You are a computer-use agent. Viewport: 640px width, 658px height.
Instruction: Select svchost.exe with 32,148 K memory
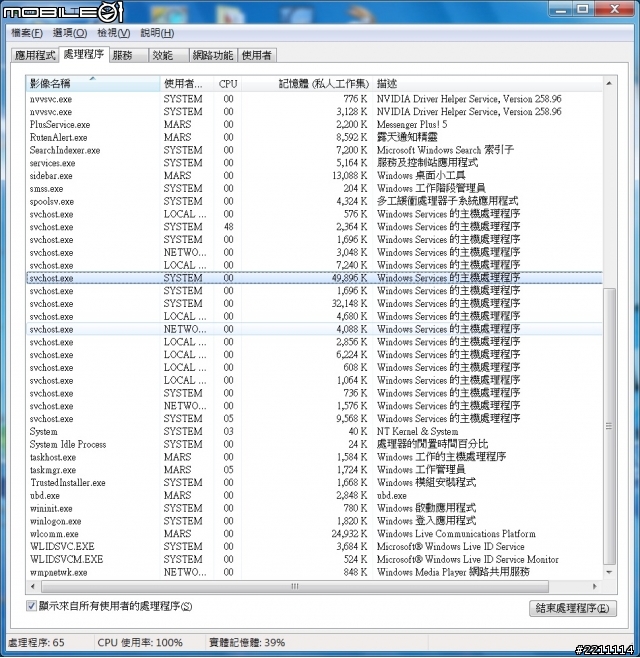tap(314, 303)
